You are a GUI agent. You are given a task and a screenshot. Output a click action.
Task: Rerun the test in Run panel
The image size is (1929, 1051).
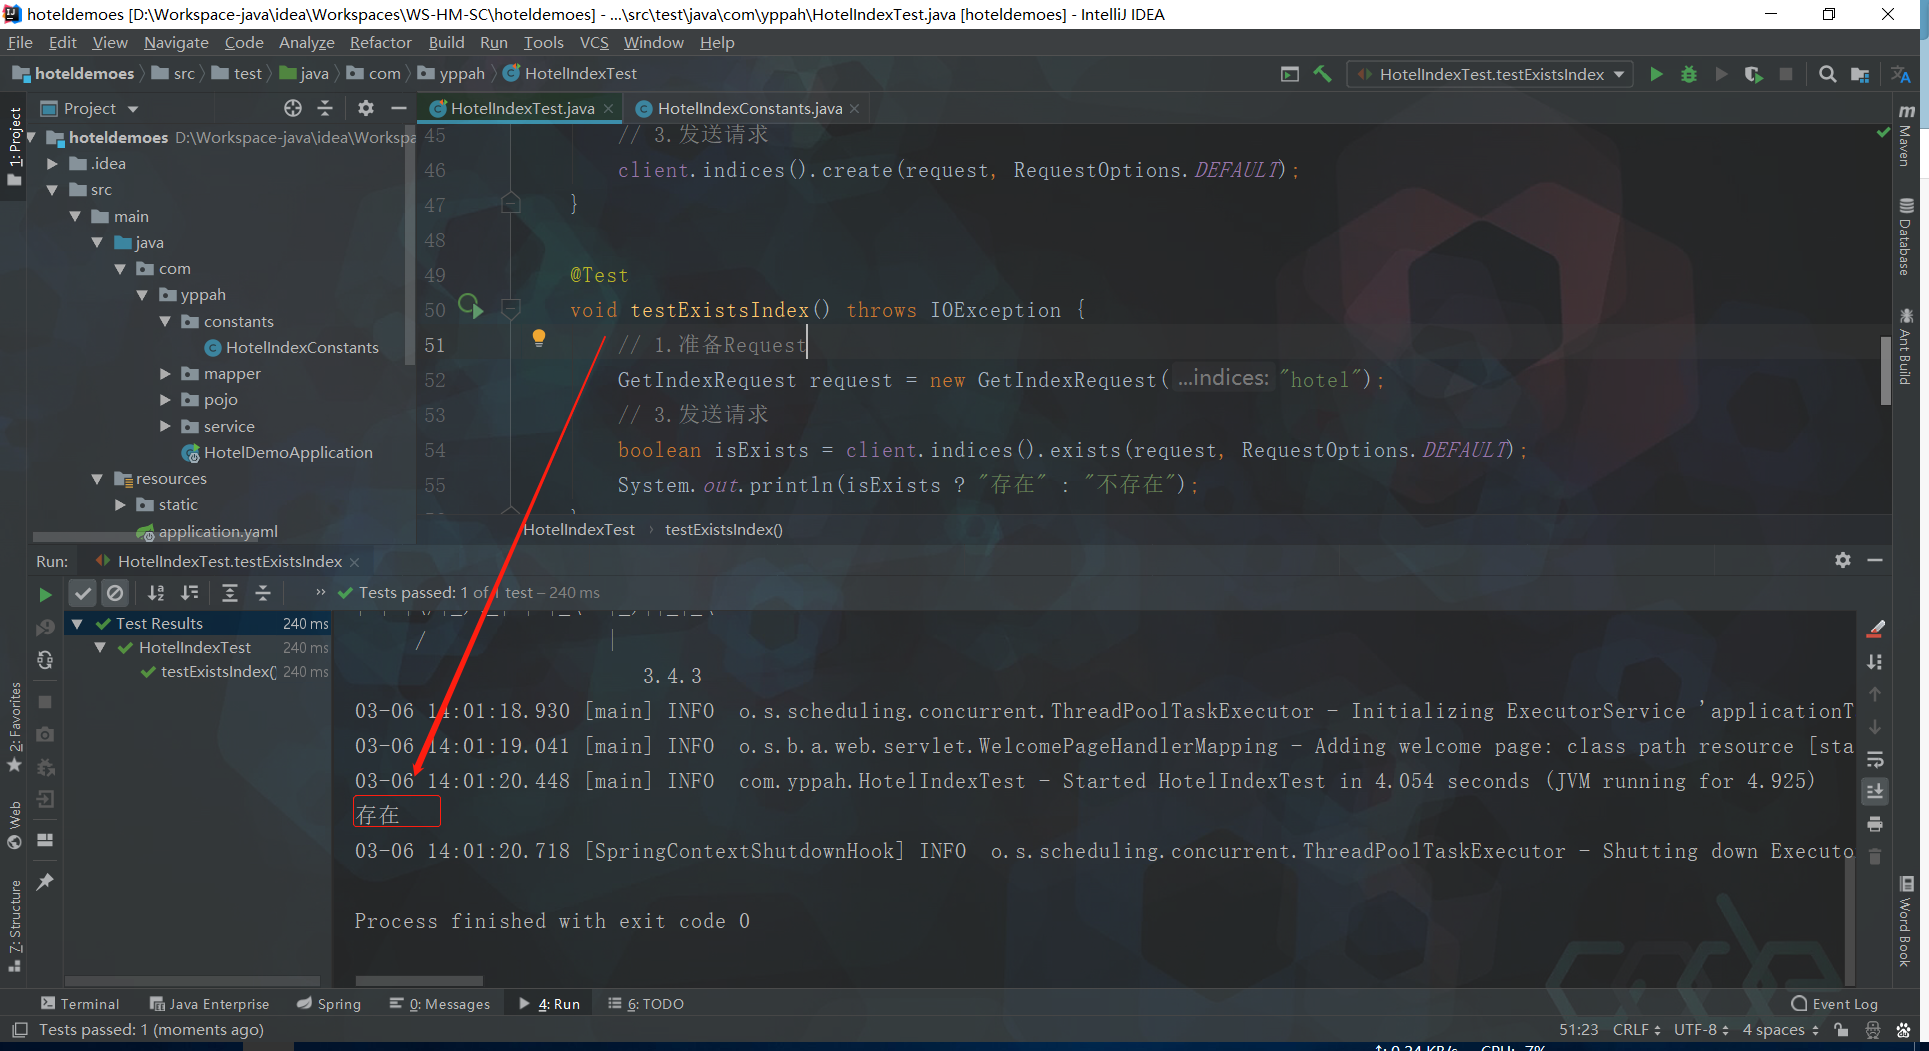[45, 594]
